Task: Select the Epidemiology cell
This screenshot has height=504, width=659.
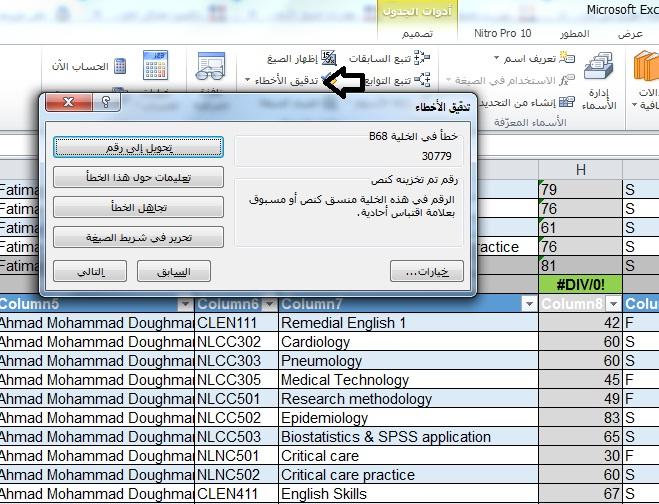Action: pyautogui.click(x=408, y=418)
